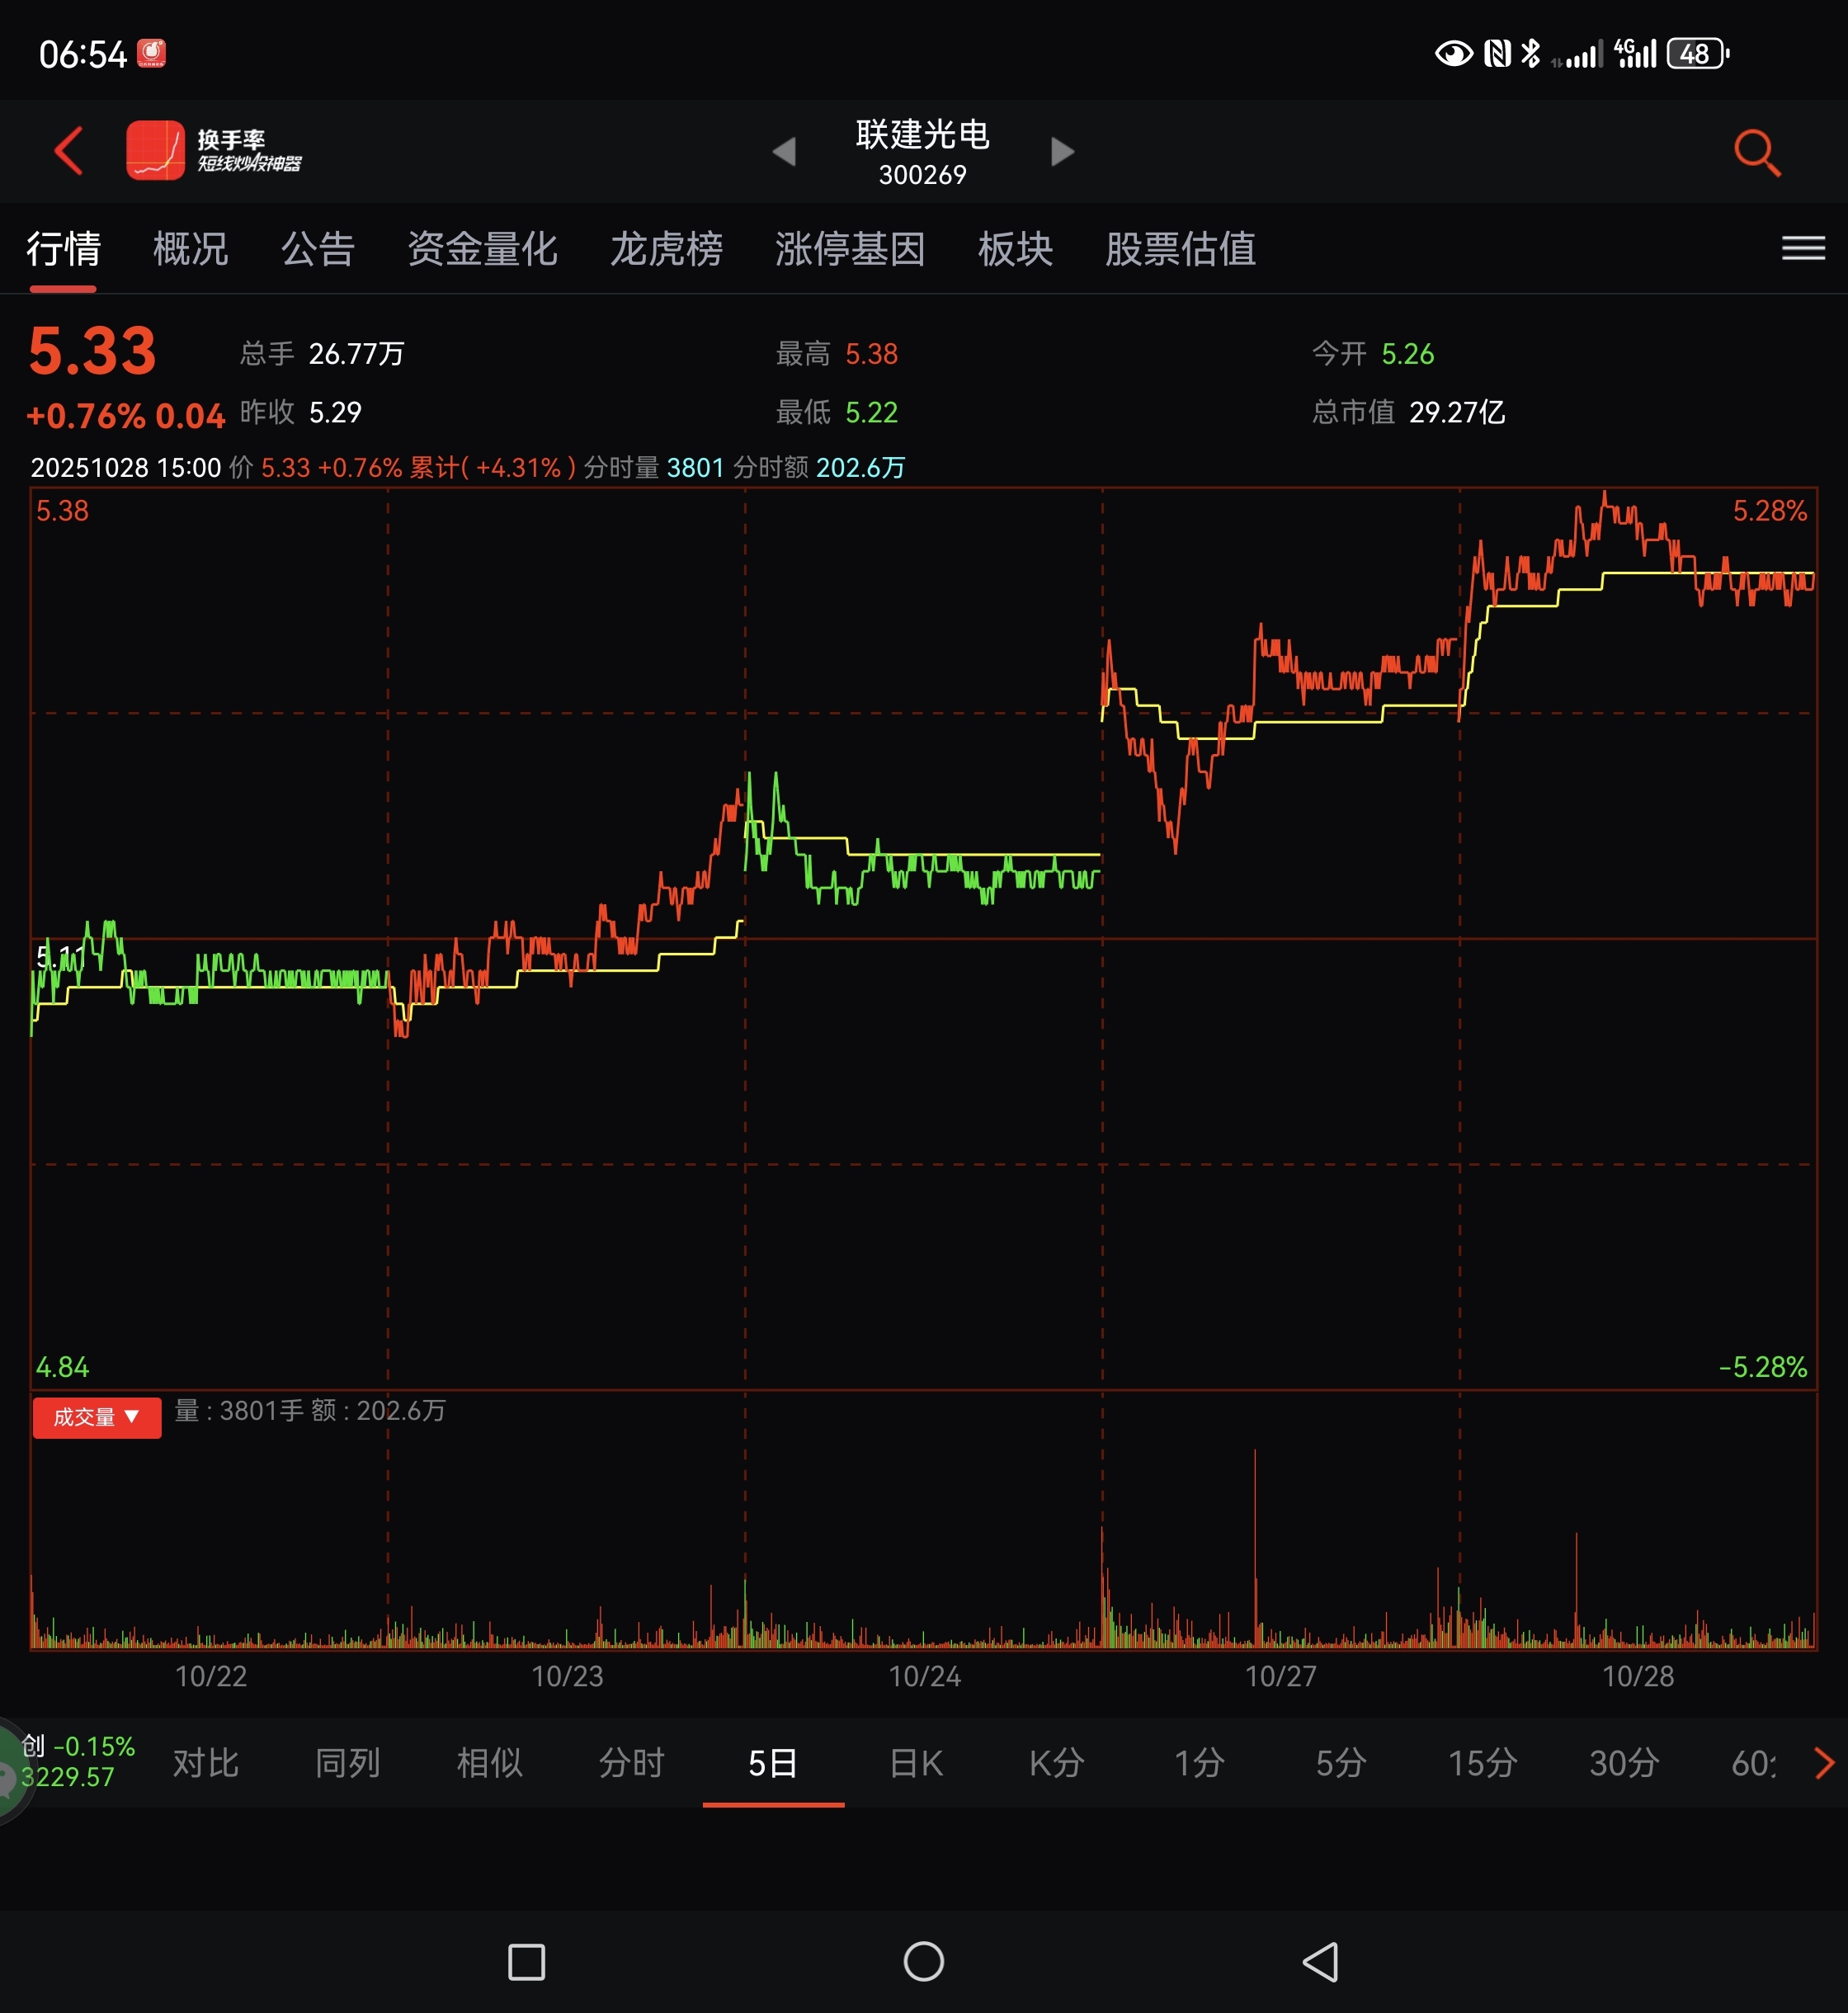Tap the 相似 similar stocks button
1848x2013 pixels.
click(x=489, y=1763)
